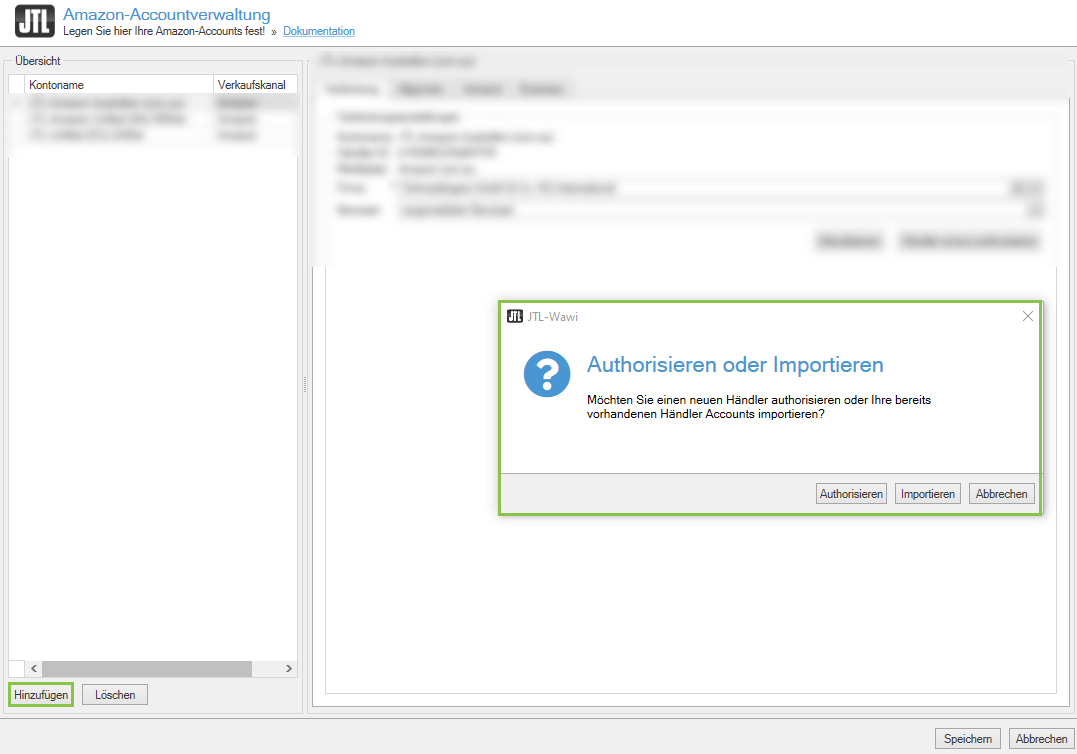
Task: Cancel the dialog with Abbrechen
Action: (x=1001, y=493)
